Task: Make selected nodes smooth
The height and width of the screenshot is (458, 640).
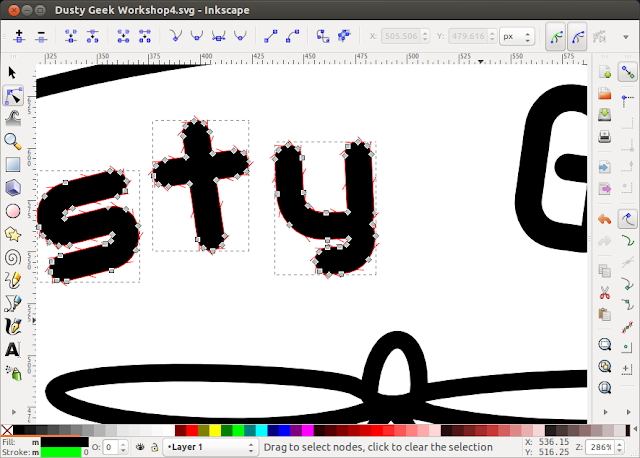Action: tap(197, 36)
